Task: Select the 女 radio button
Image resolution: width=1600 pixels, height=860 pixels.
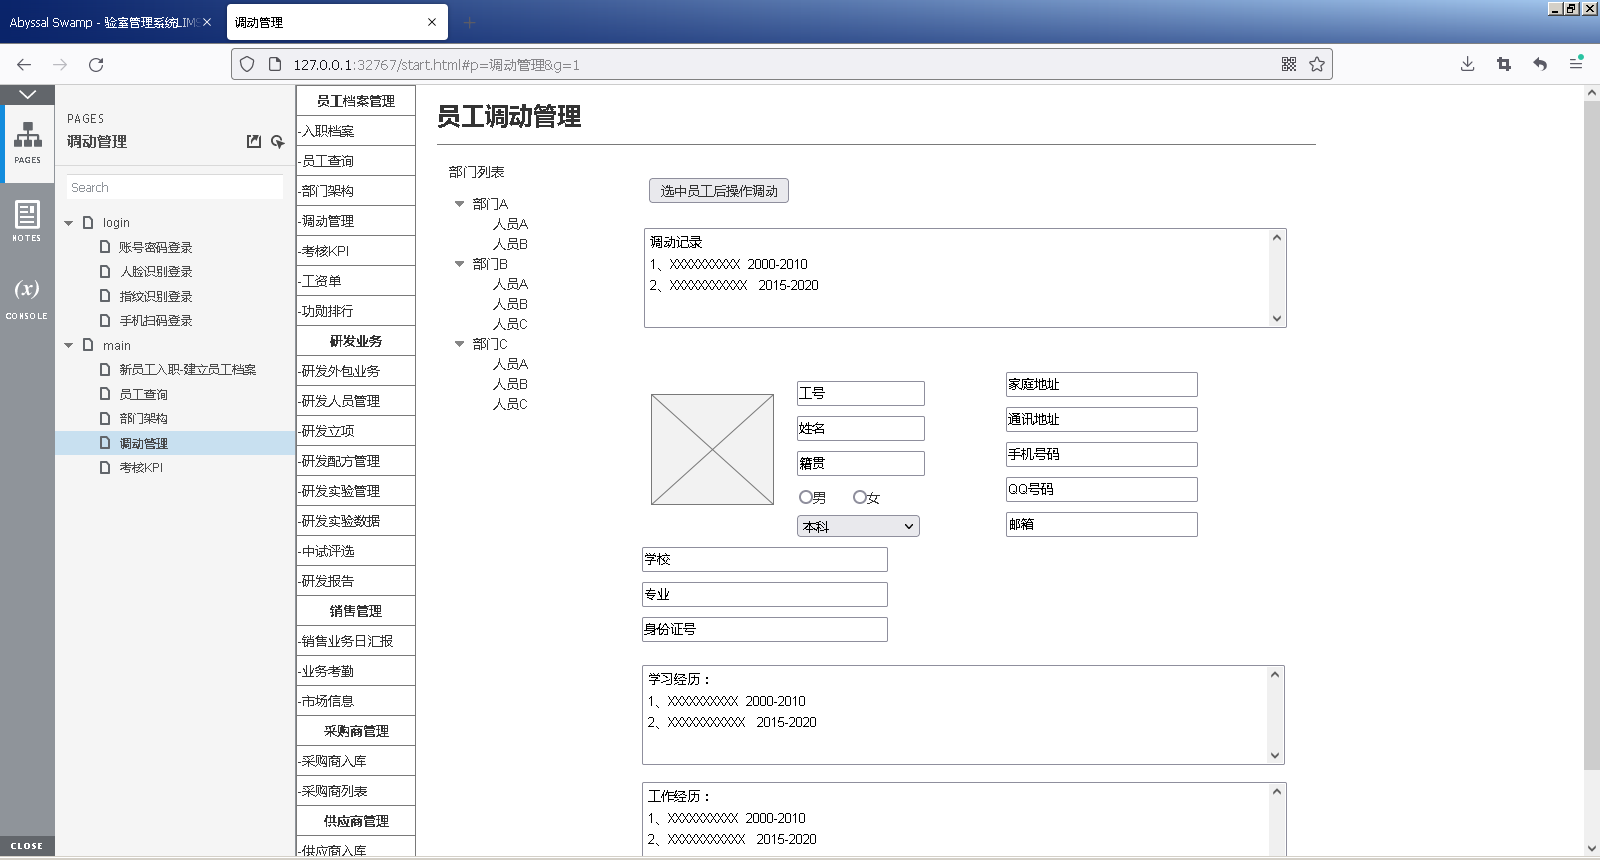Action: pos(859,497)
